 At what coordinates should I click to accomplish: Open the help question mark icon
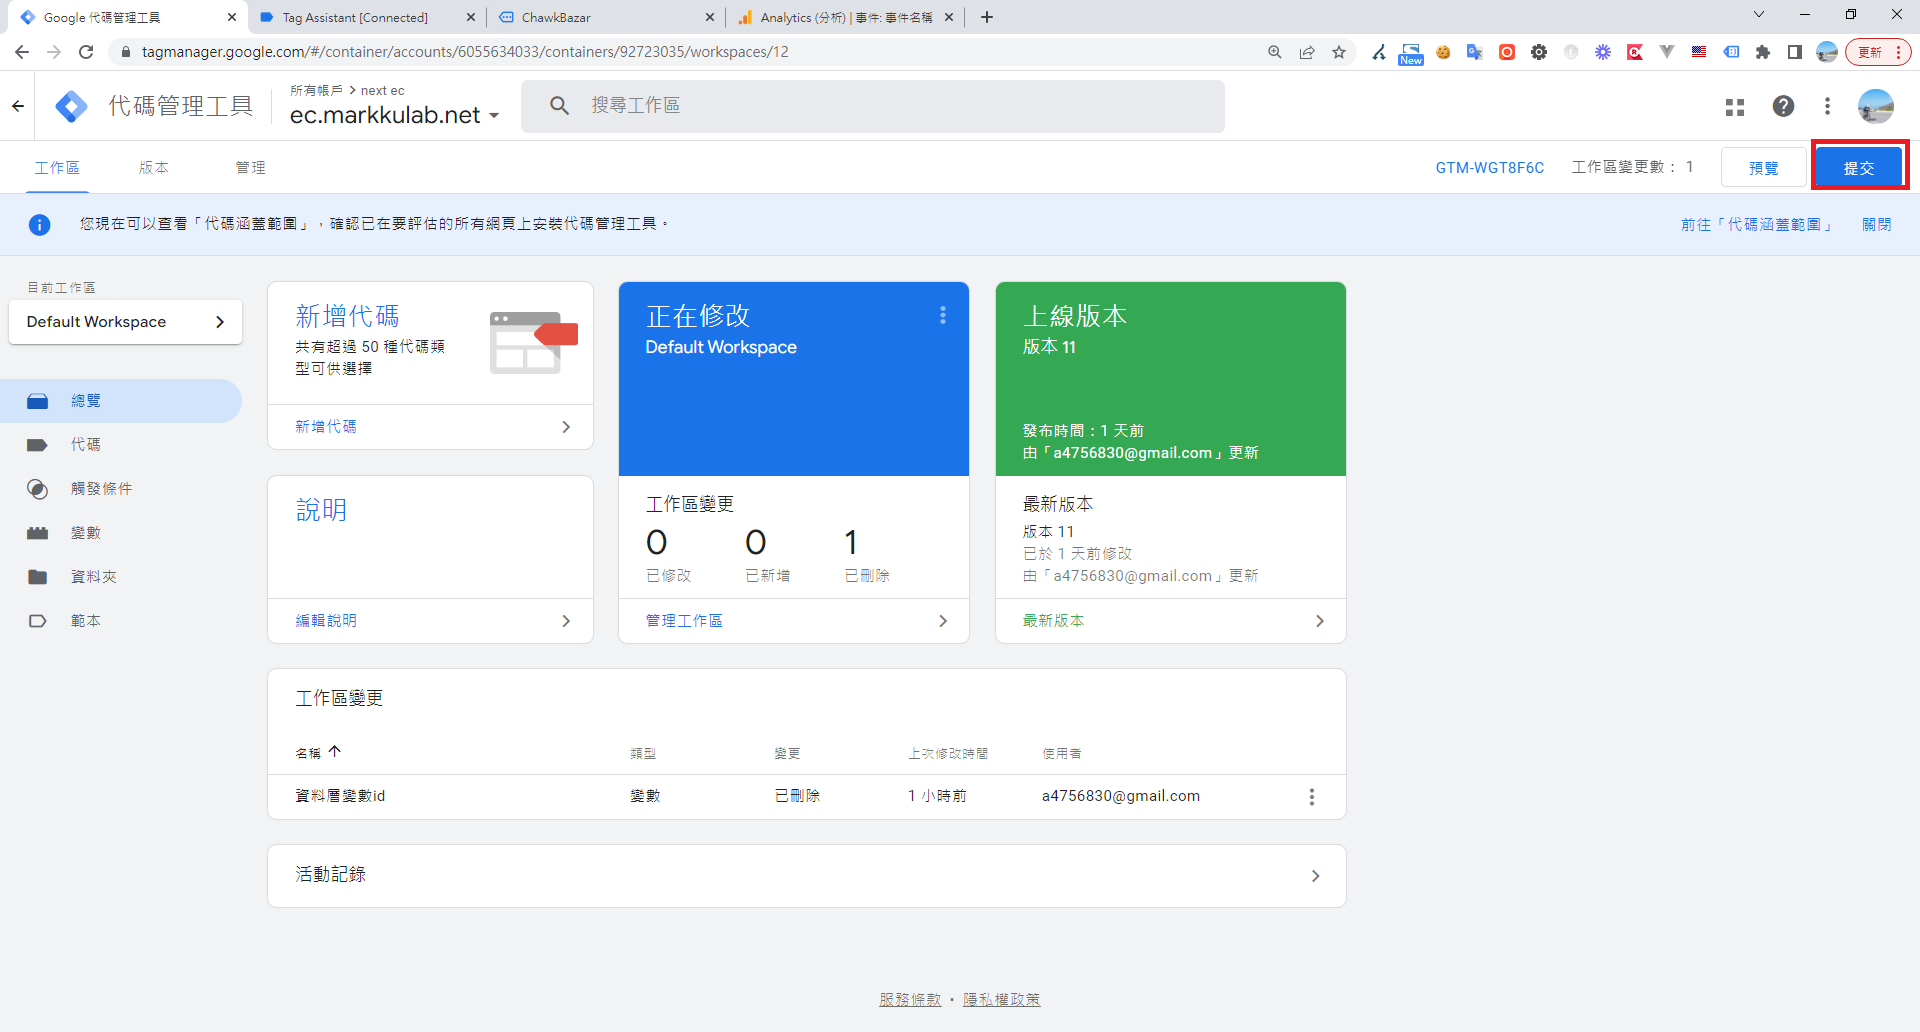pyautogui.click(x=1783, y=106)
